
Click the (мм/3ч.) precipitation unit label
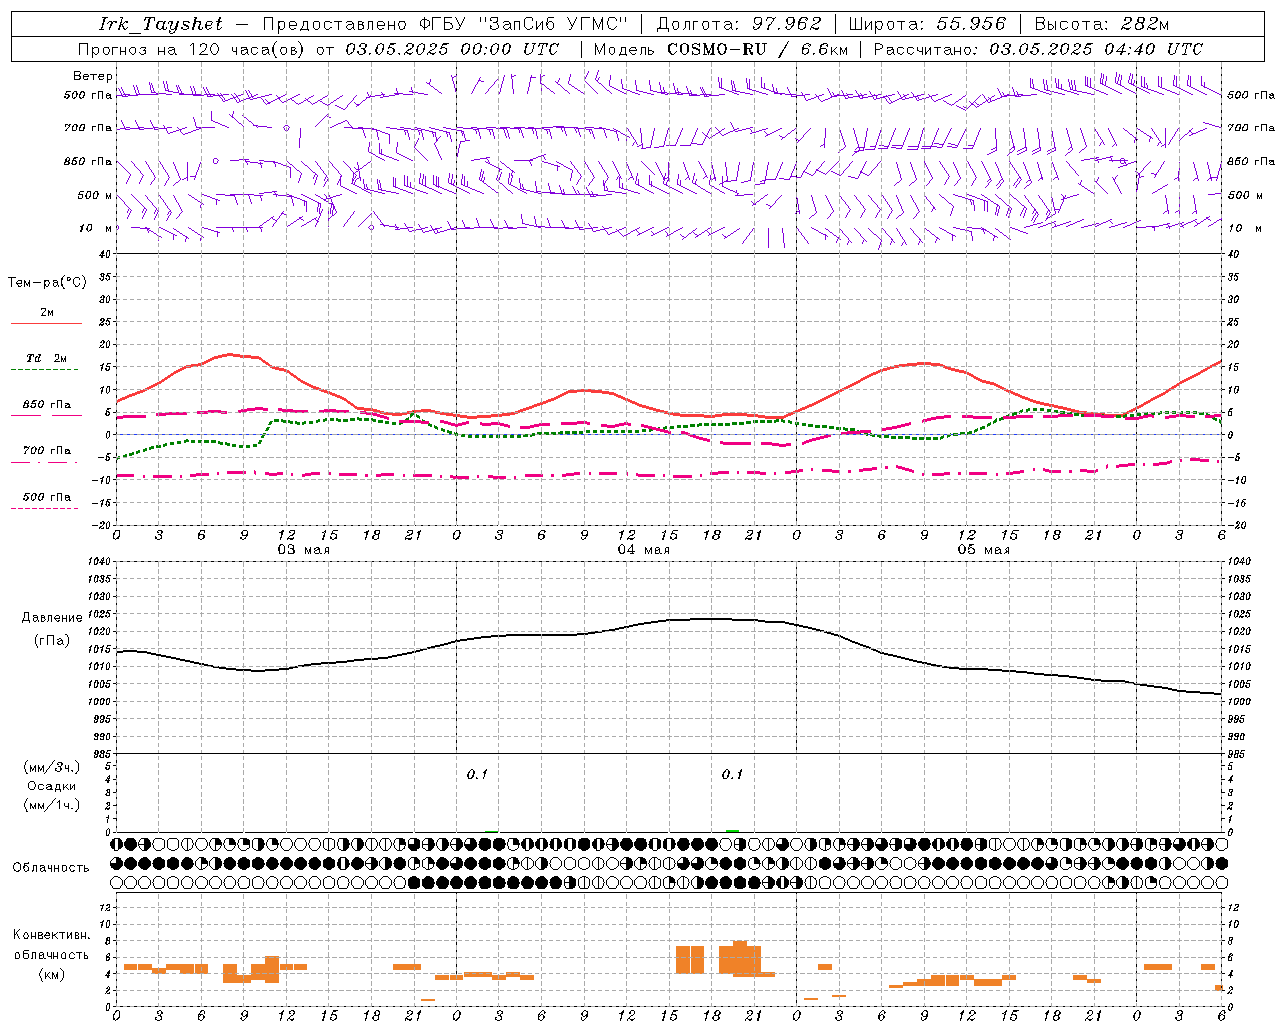tap(51, 767)
